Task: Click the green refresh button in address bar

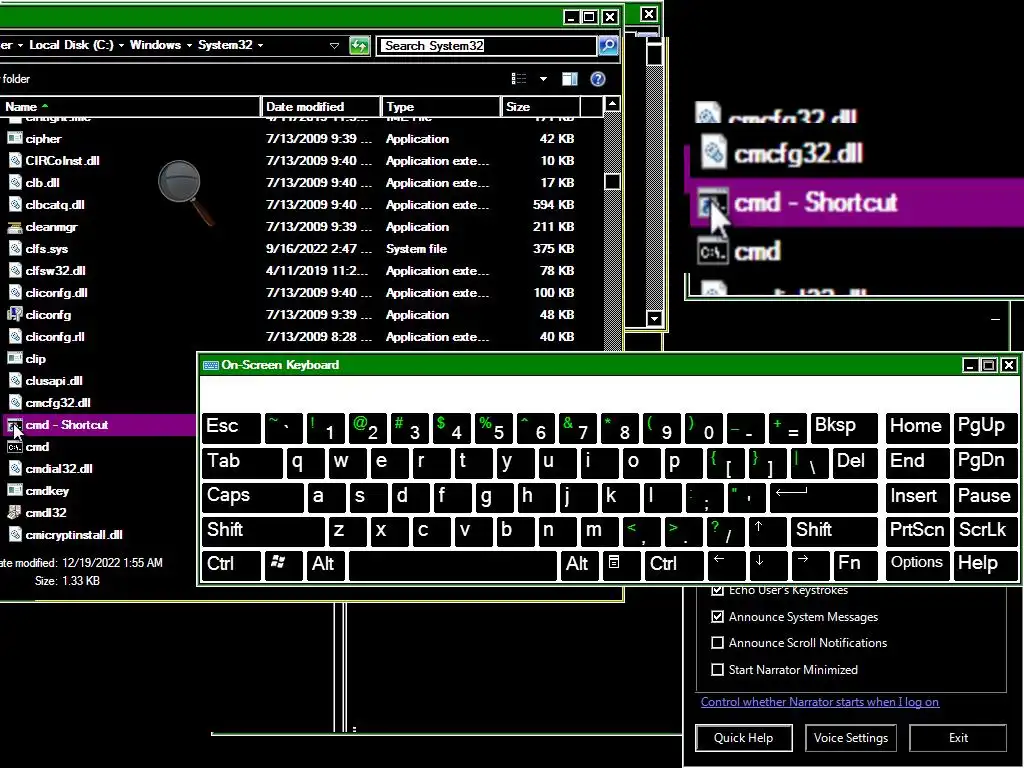Action: [x=359, y=45]
